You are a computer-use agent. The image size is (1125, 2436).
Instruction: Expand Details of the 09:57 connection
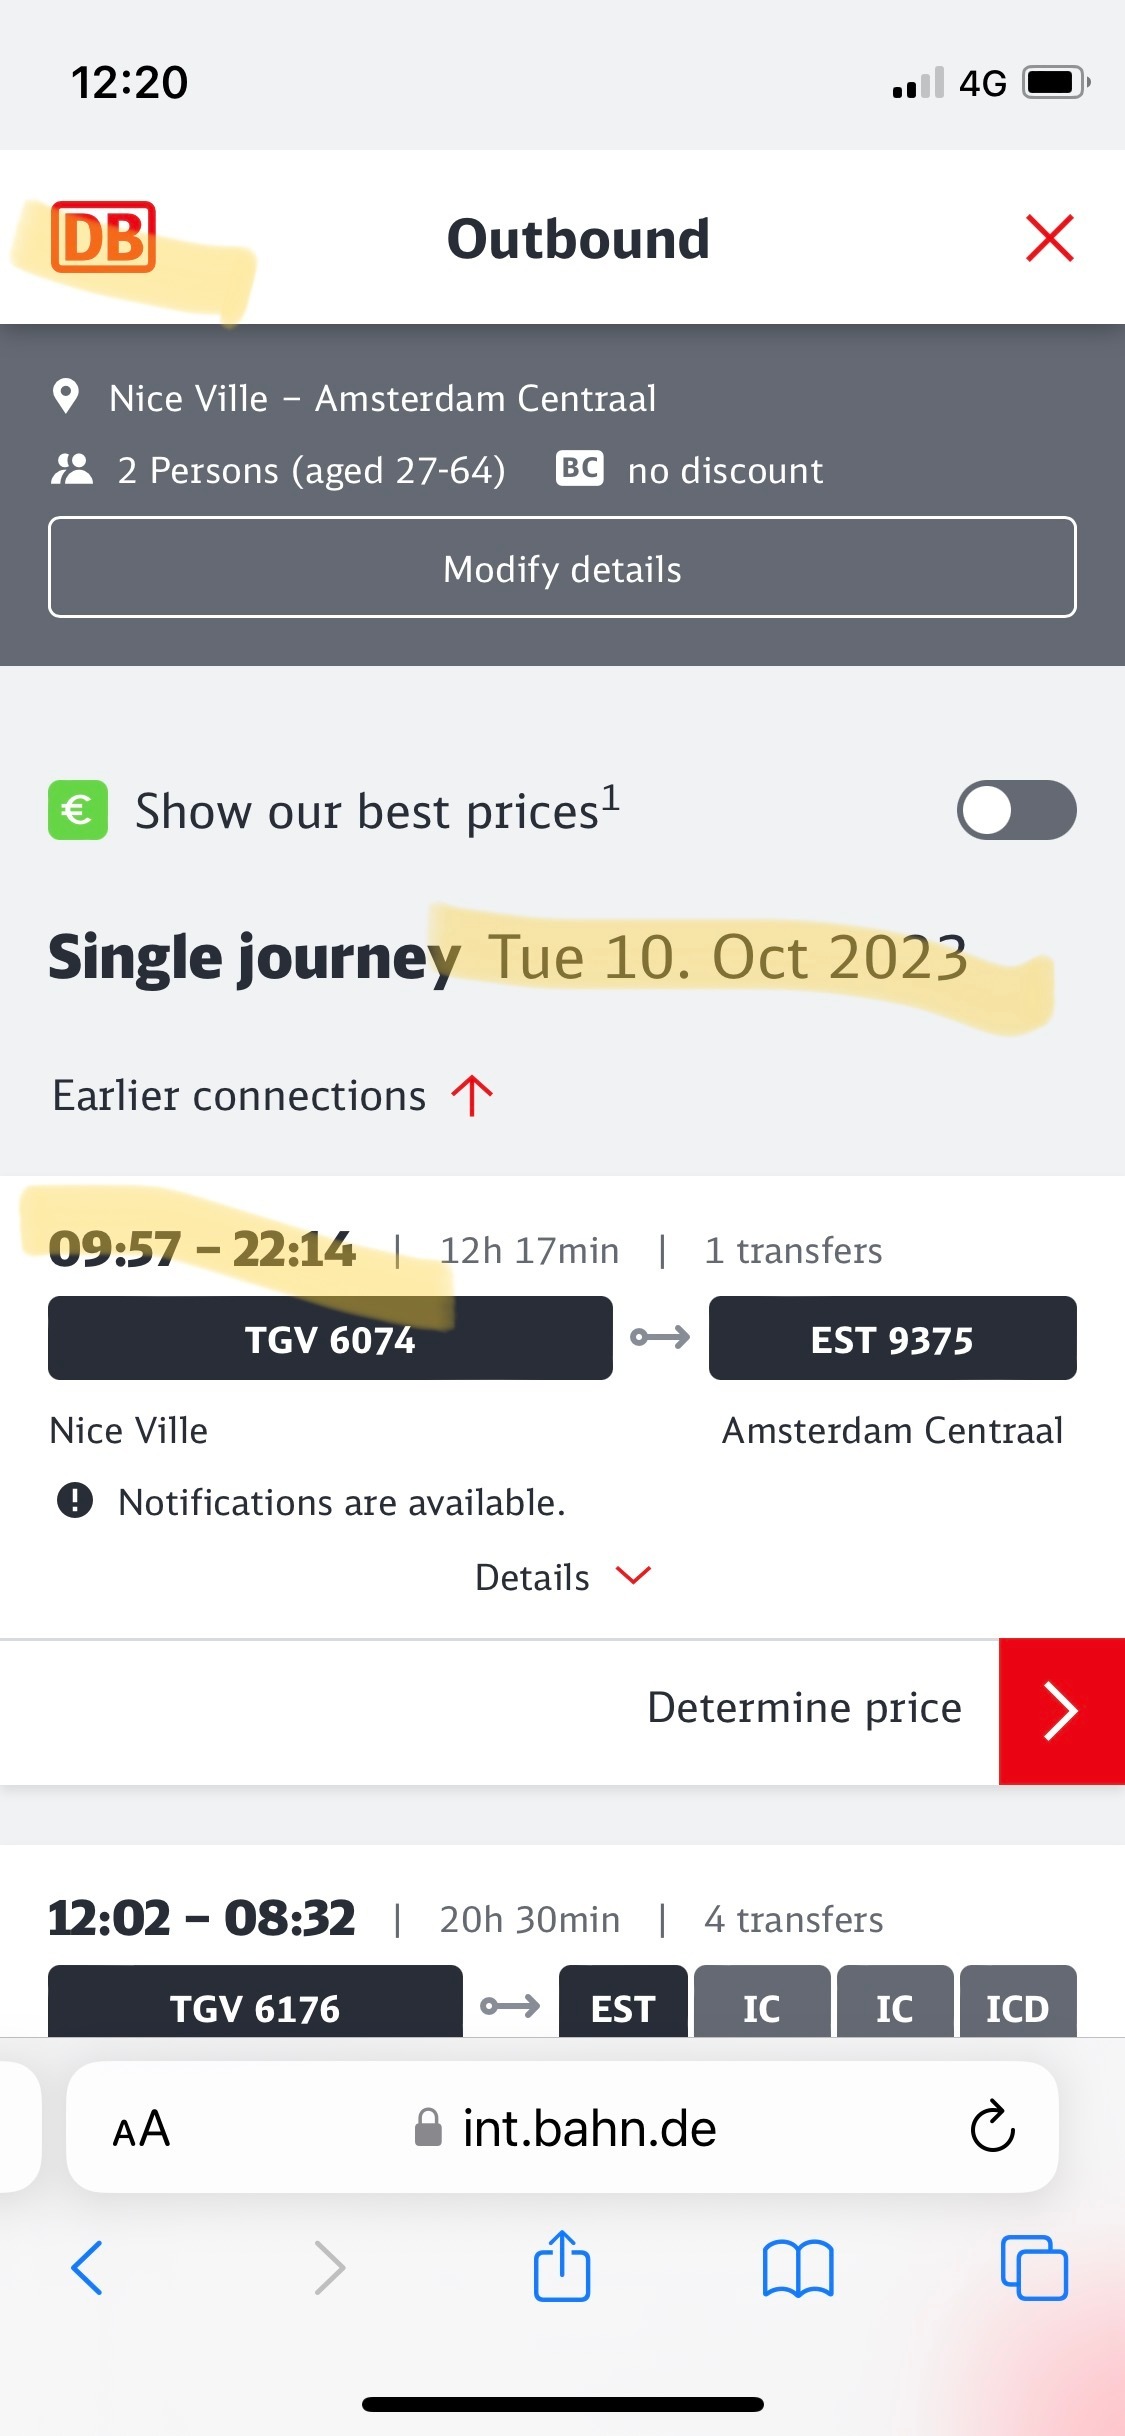(562, 1577)
